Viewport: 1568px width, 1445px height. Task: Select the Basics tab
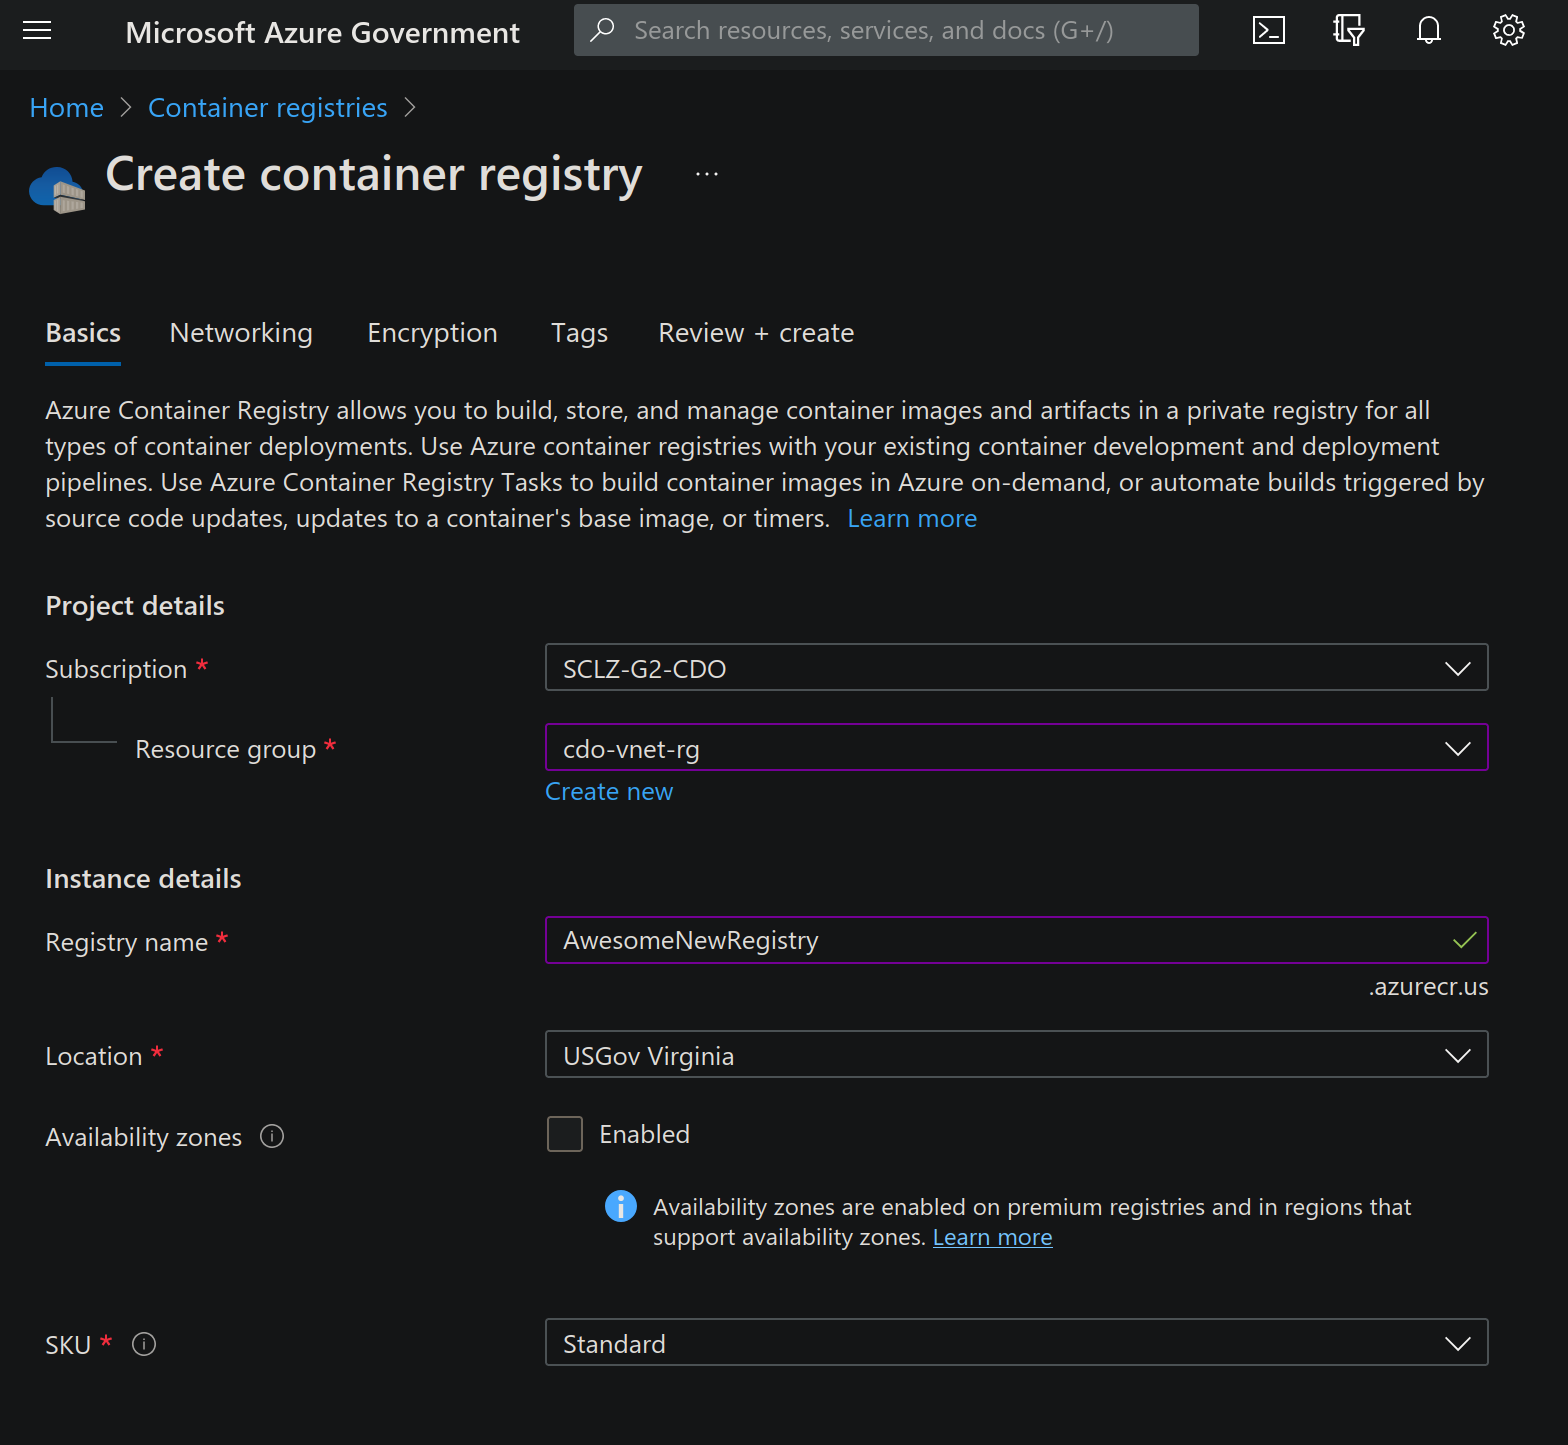coord(83,333)
